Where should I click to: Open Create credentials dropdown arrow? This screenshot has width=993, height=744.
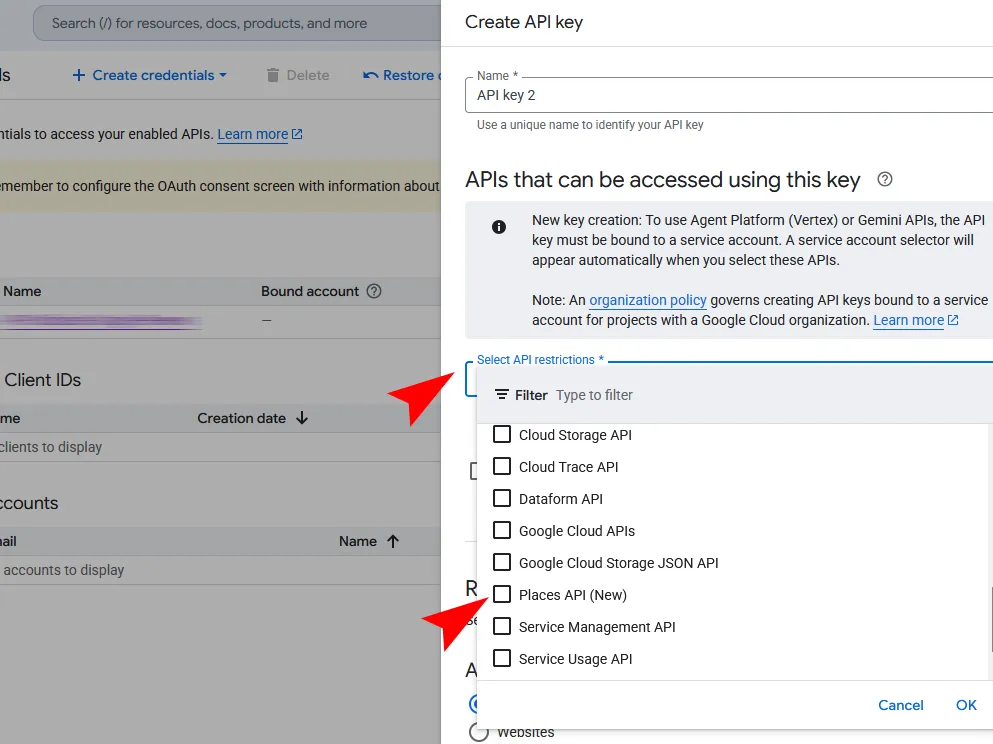223,75
